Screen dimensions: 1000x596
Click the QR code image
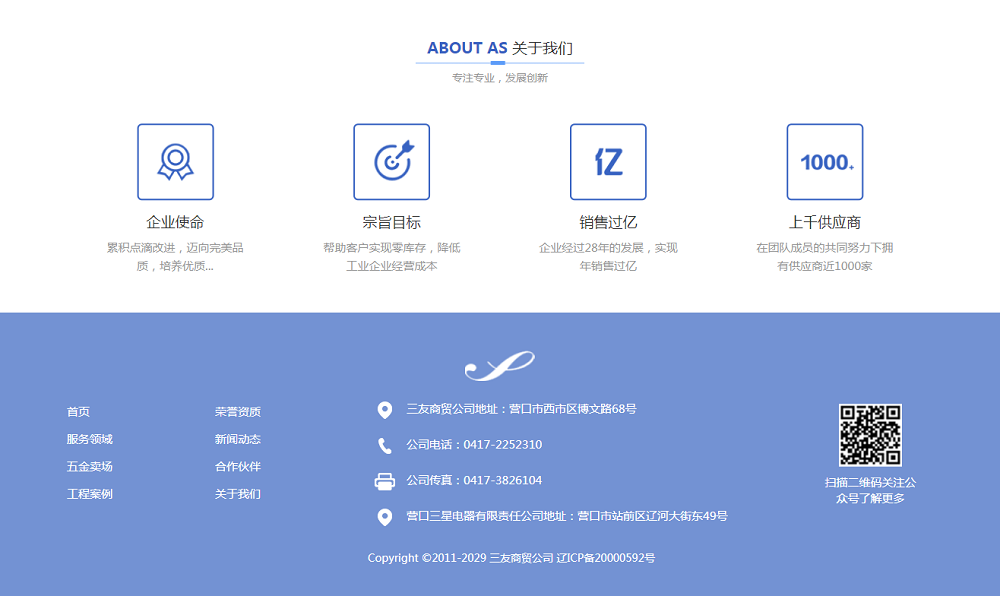(870, 435)
